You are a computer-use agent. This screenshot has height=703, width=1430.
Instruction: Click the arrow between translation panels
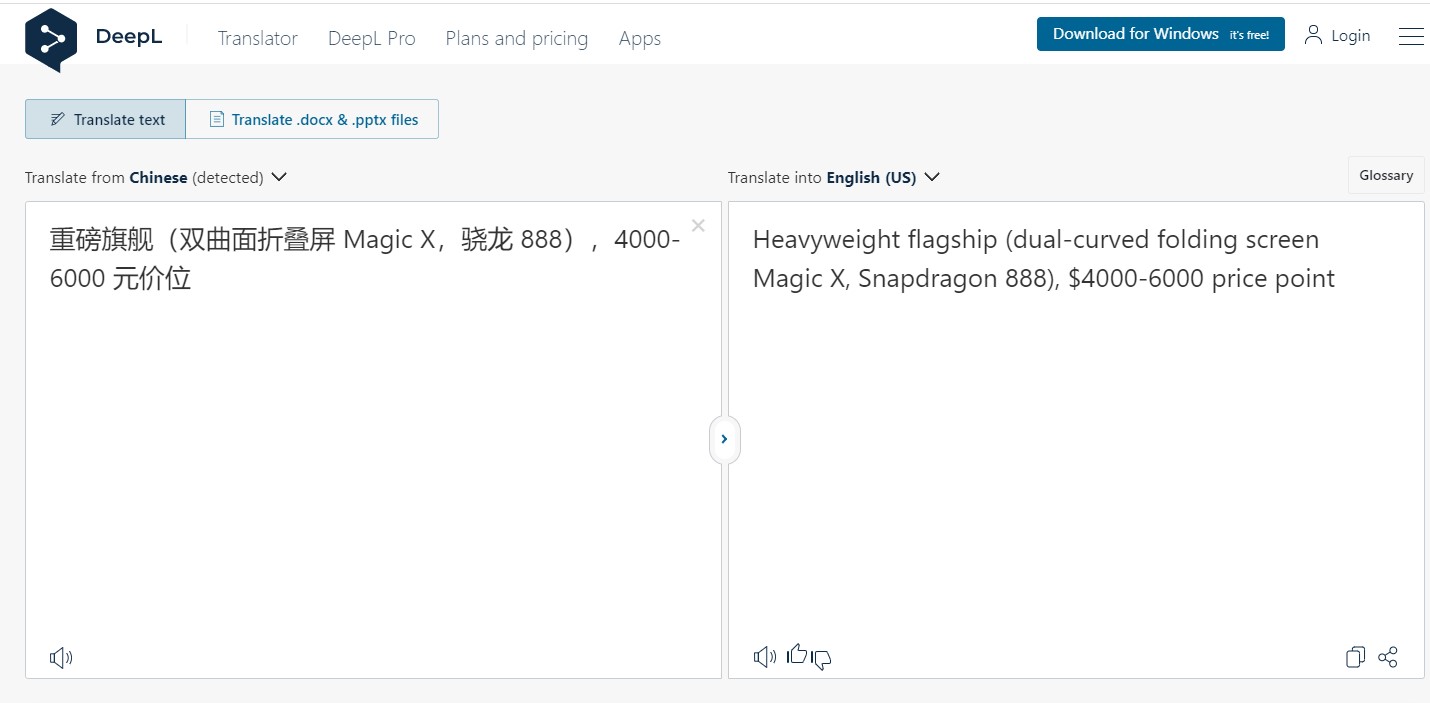tap(724, 439)
